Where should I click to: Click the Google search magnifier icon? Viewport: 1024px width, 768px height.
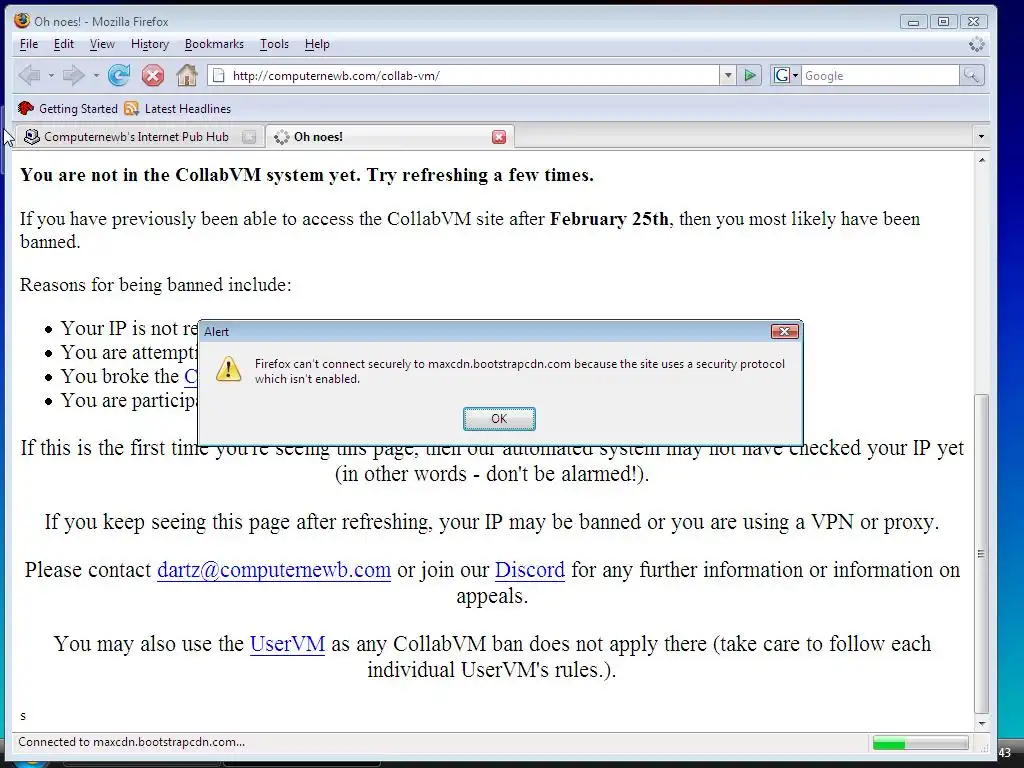pos(971,76)
